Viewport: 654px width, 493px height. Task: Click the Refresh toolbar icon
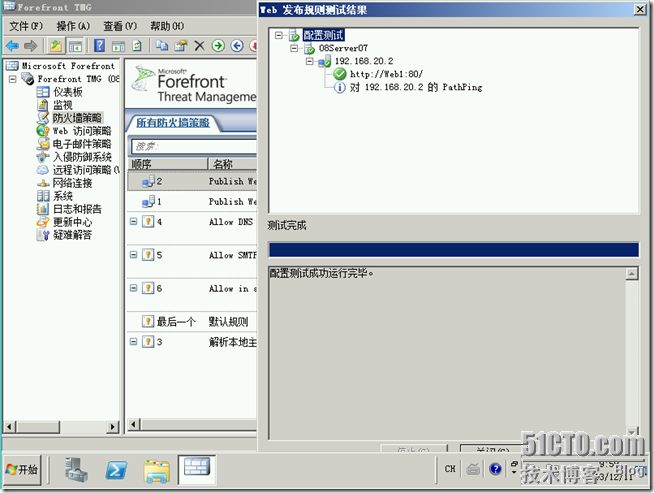point(137,45)
